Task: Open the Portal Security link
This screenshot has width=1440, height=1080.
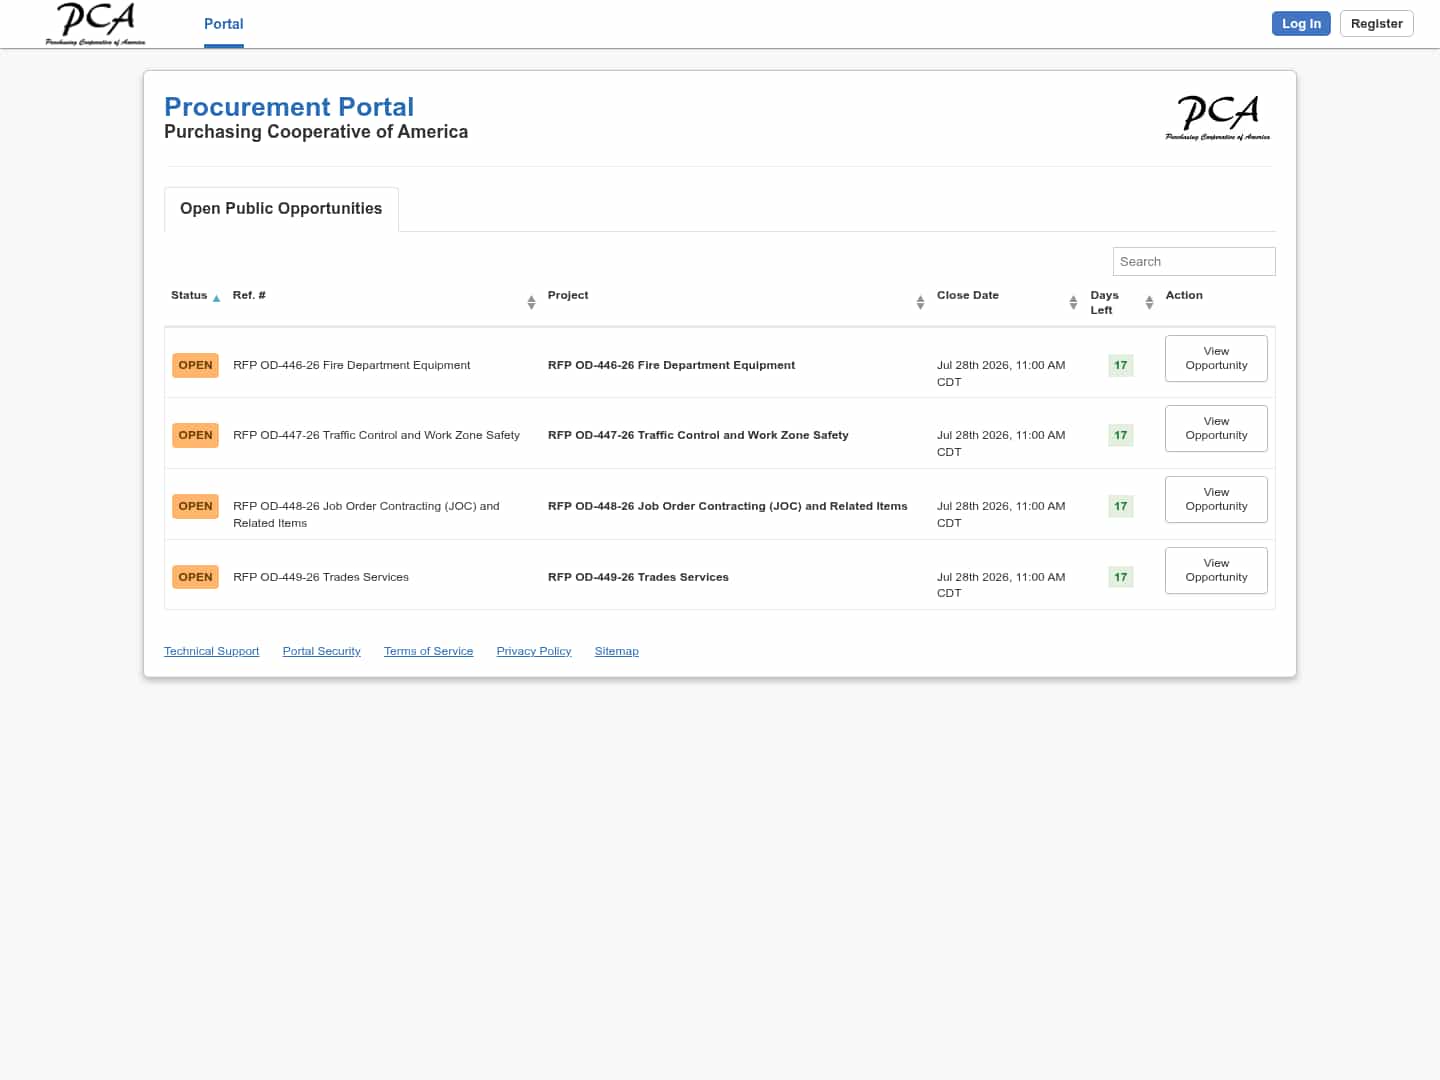Action: (321, 651)
